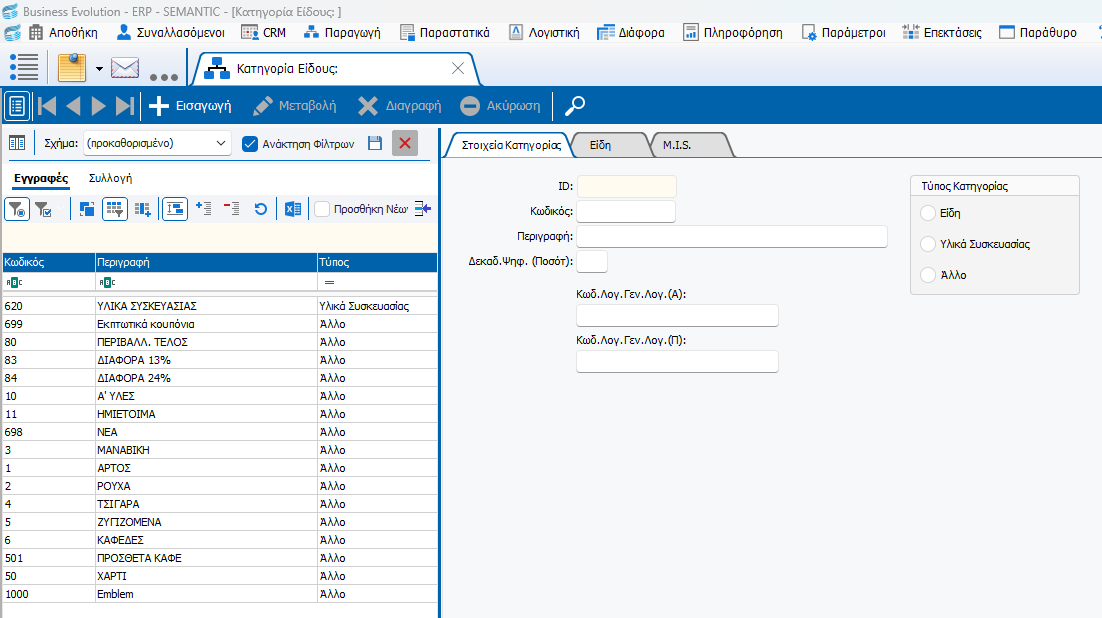
Task: Sort by the Τύπος column header
Action: (x=377, y=262)
